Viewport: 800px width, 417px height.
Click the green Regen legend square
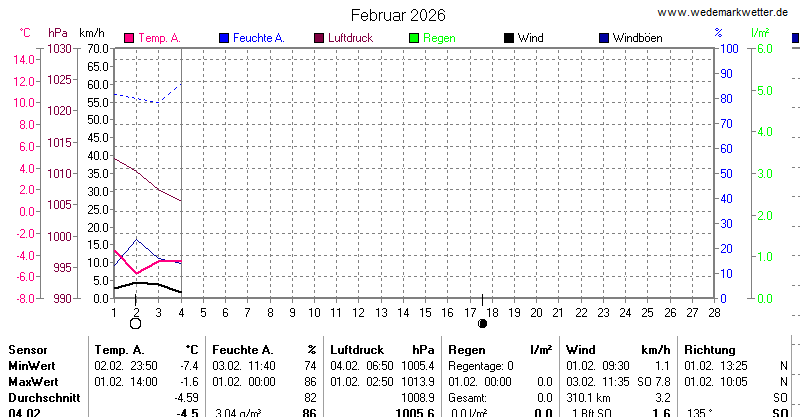(x=414, y=38)
